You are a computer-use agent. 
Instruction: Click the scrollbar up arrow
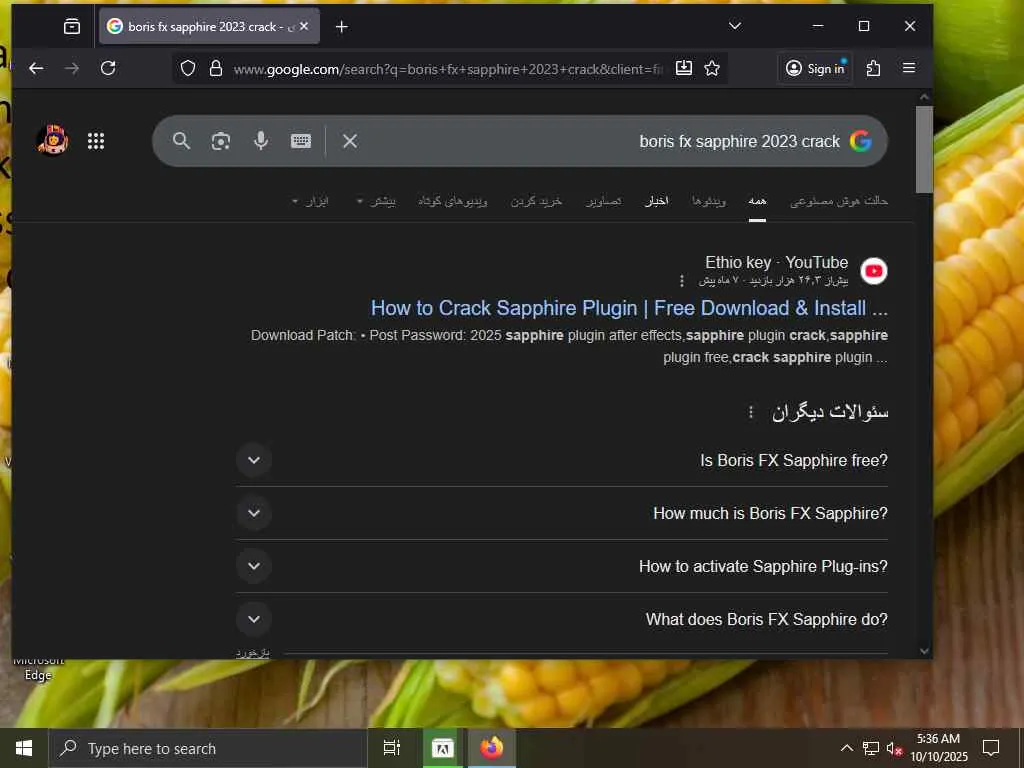[x=923, y=97]
